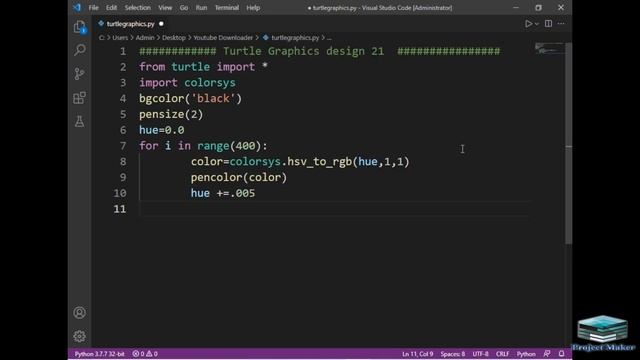This screenshot has width=640, height=360.
Task: Open Source Control view
Action: point(80,74)
